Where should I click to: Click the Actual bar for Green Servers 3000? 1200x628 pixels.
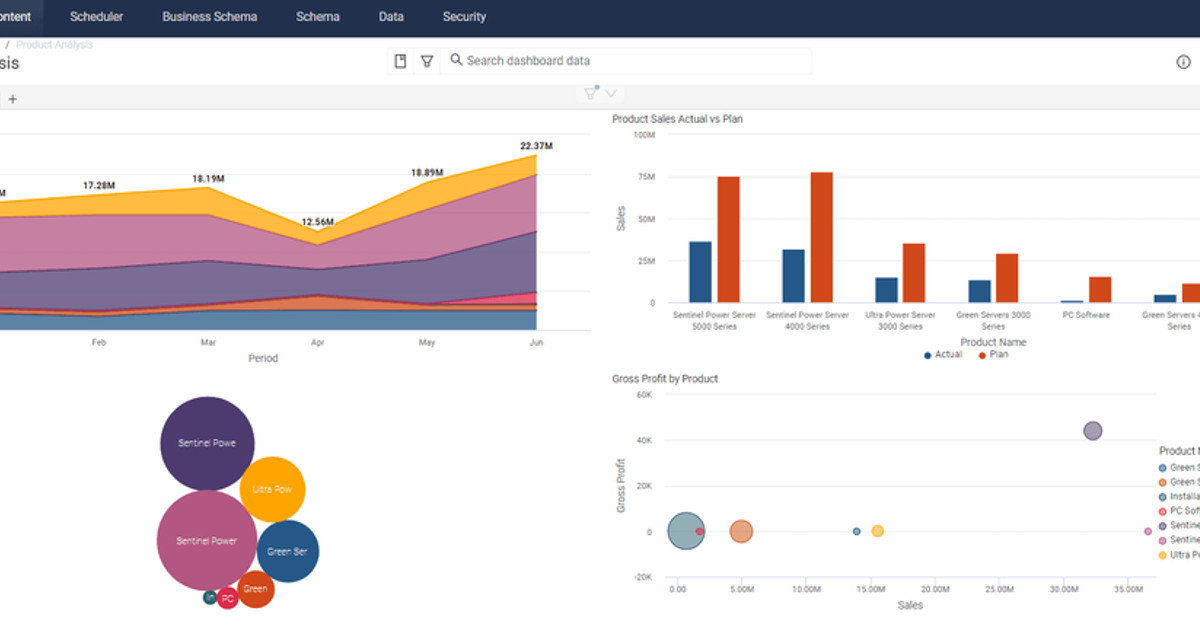(x=979, y=291)
